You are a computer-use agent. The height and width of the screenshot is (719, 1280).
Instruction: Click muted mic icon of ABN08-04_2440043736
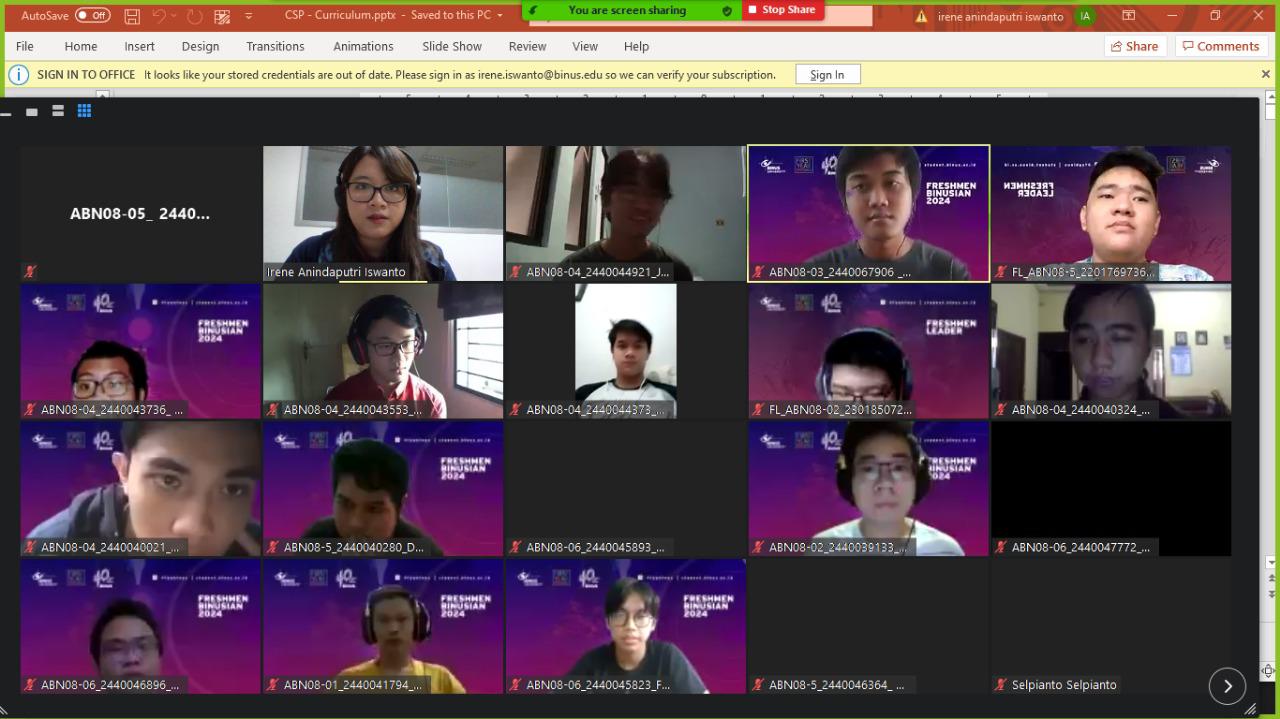(x=30, y=410)
